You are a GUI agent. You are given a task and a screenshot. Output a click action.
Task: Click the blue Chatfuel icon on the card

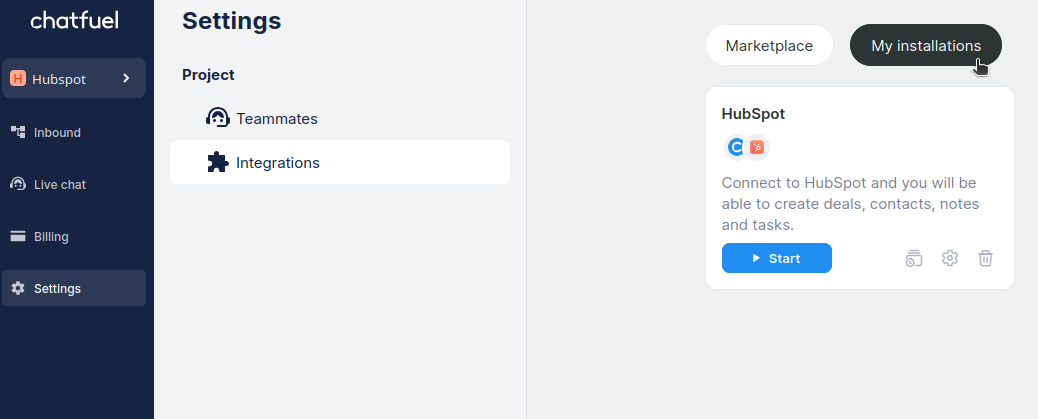(736, 148)
